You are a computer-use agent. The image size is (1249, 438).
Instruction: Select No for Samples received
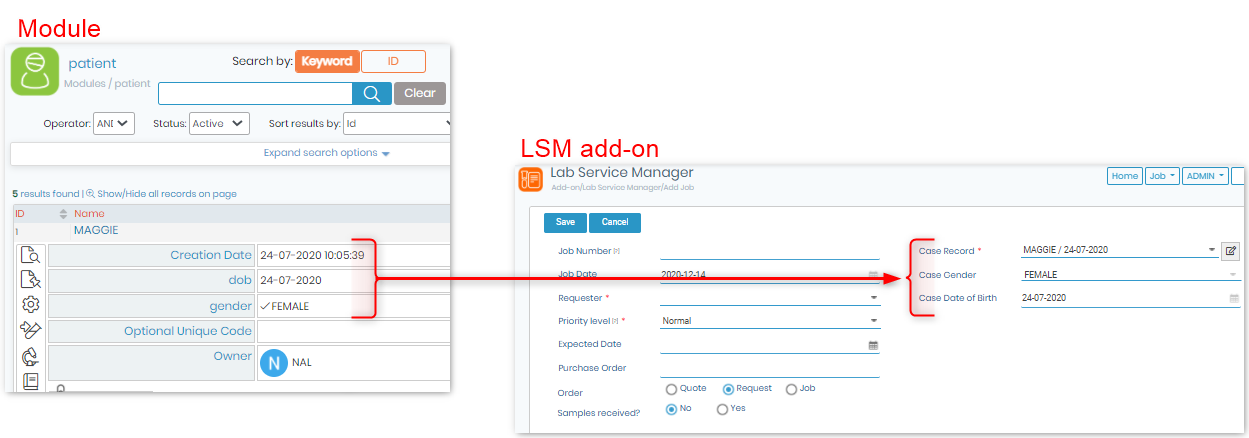[x=671, y=409]
